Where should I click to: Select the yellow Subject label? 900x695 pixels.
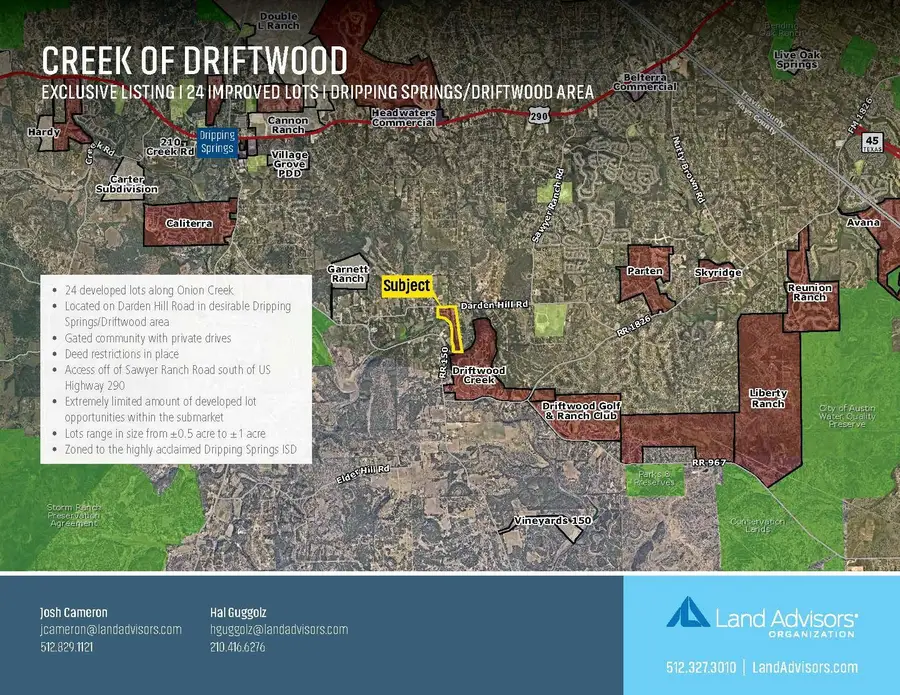(406, 286)
